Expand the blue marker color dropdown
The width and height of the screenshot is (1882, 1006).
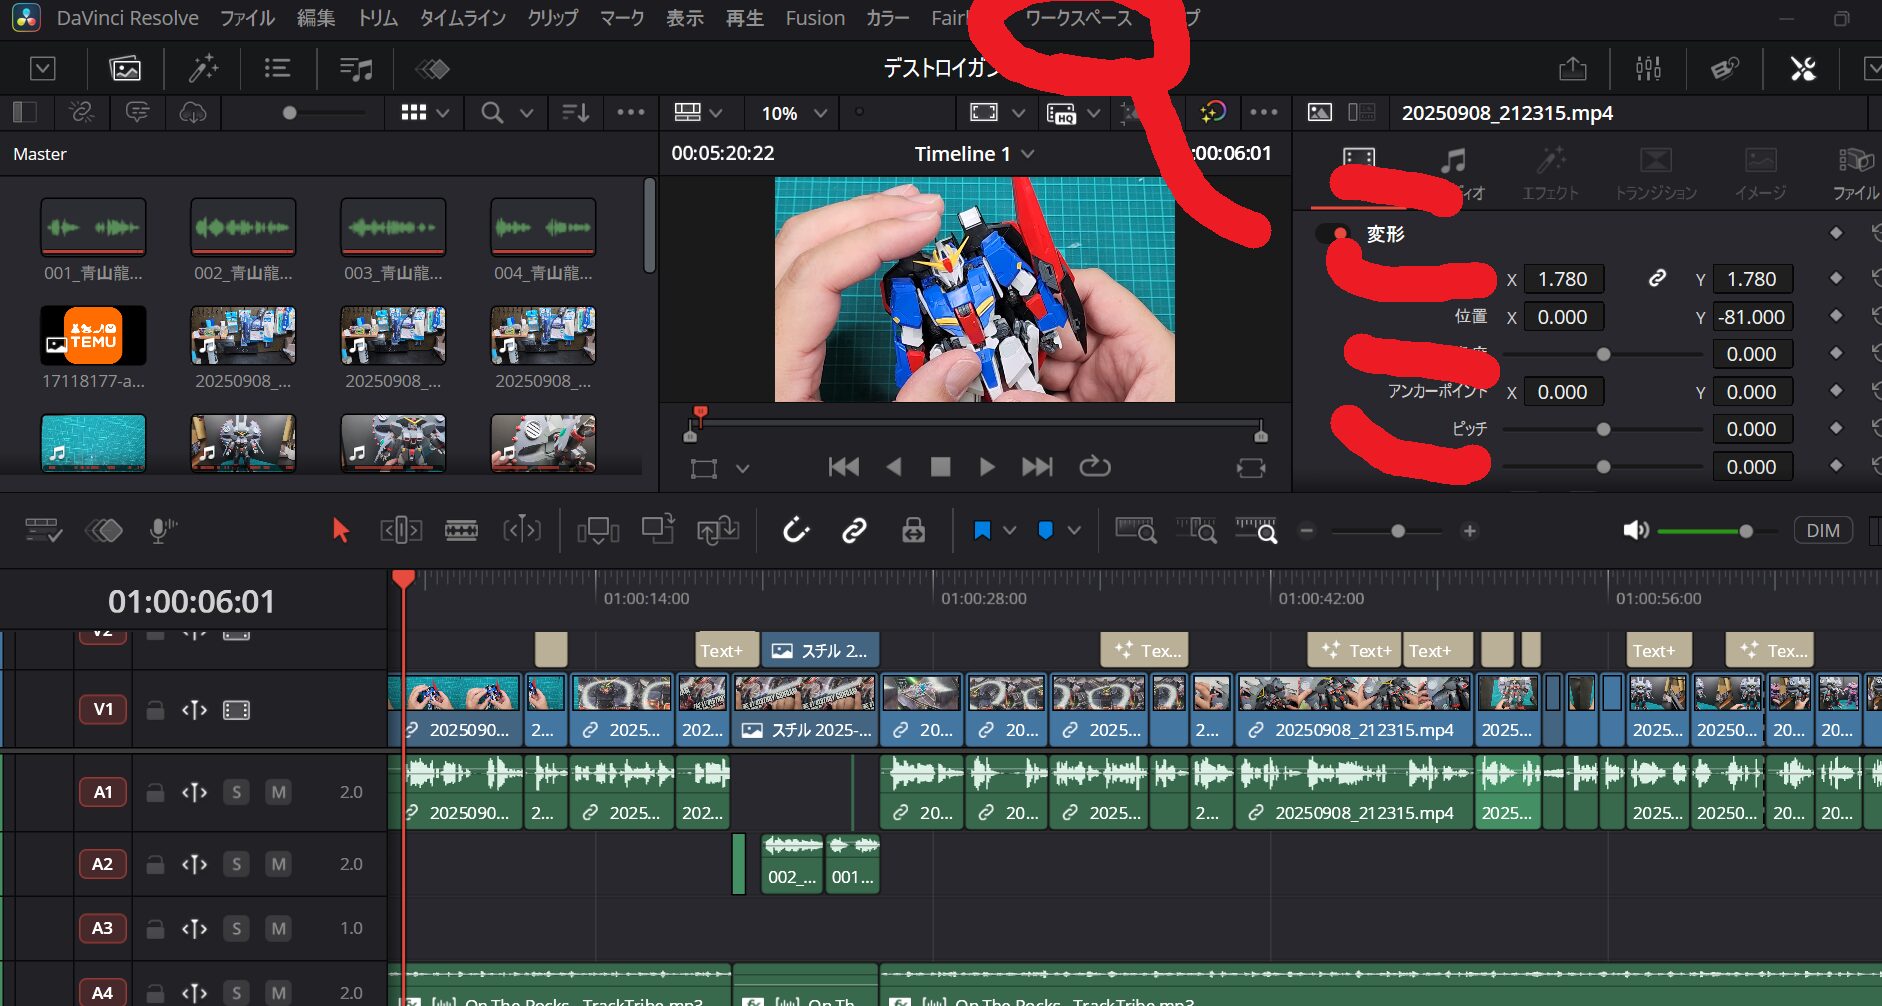[1074, 530]
